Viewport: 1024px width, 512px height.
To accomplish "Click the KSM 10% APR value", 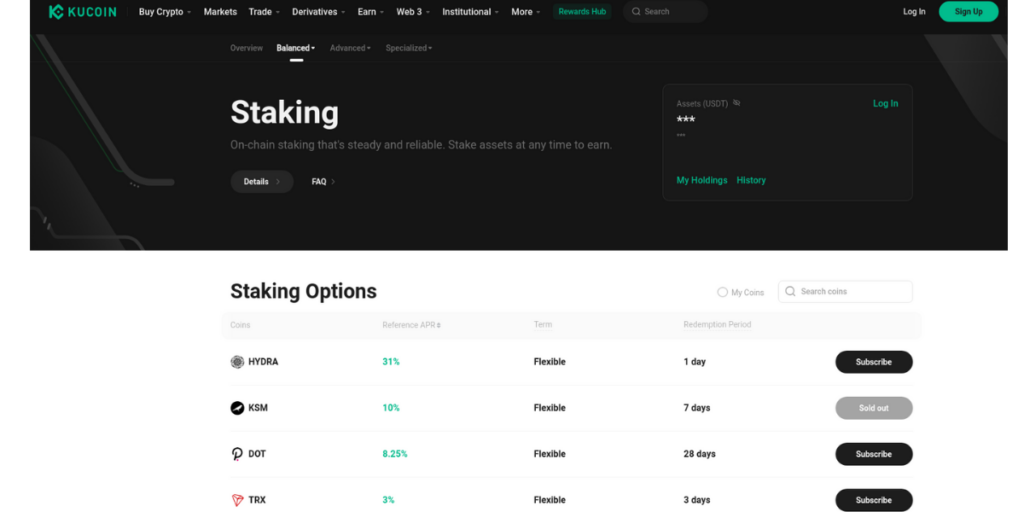I will pyautogui.click(x=391, y=408).
